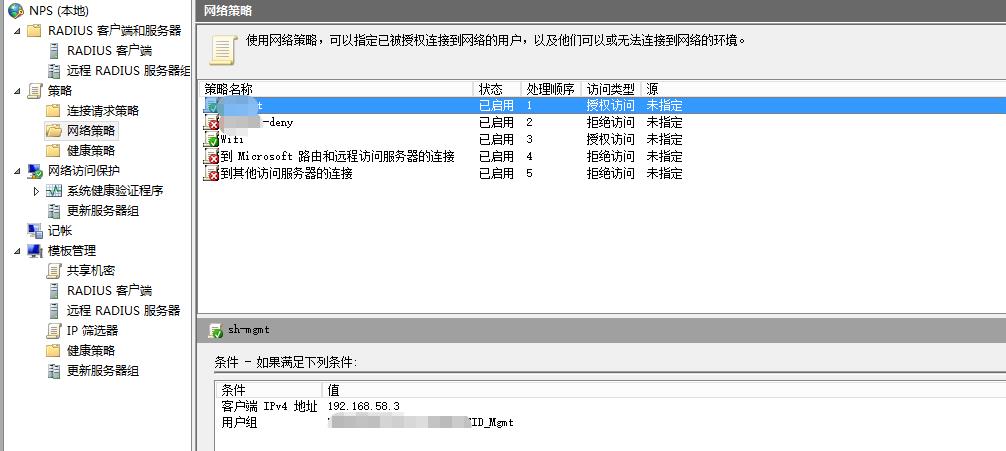Screen dimensions: 1006x451
Task: Click the NPS (本地) root globe icon
Action: pos(16,11)
